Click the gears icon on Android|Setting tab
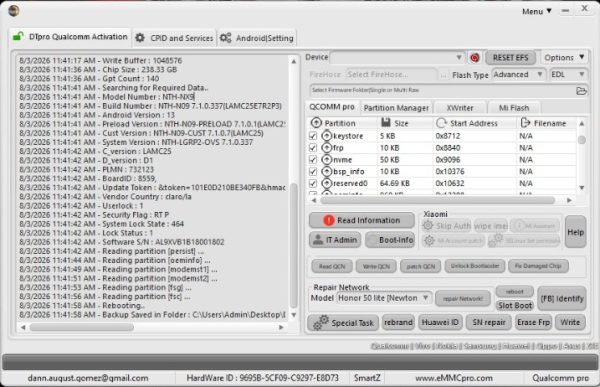Image resolution: width=600 pixels, height=387 pixels. [x=225, y=38]
